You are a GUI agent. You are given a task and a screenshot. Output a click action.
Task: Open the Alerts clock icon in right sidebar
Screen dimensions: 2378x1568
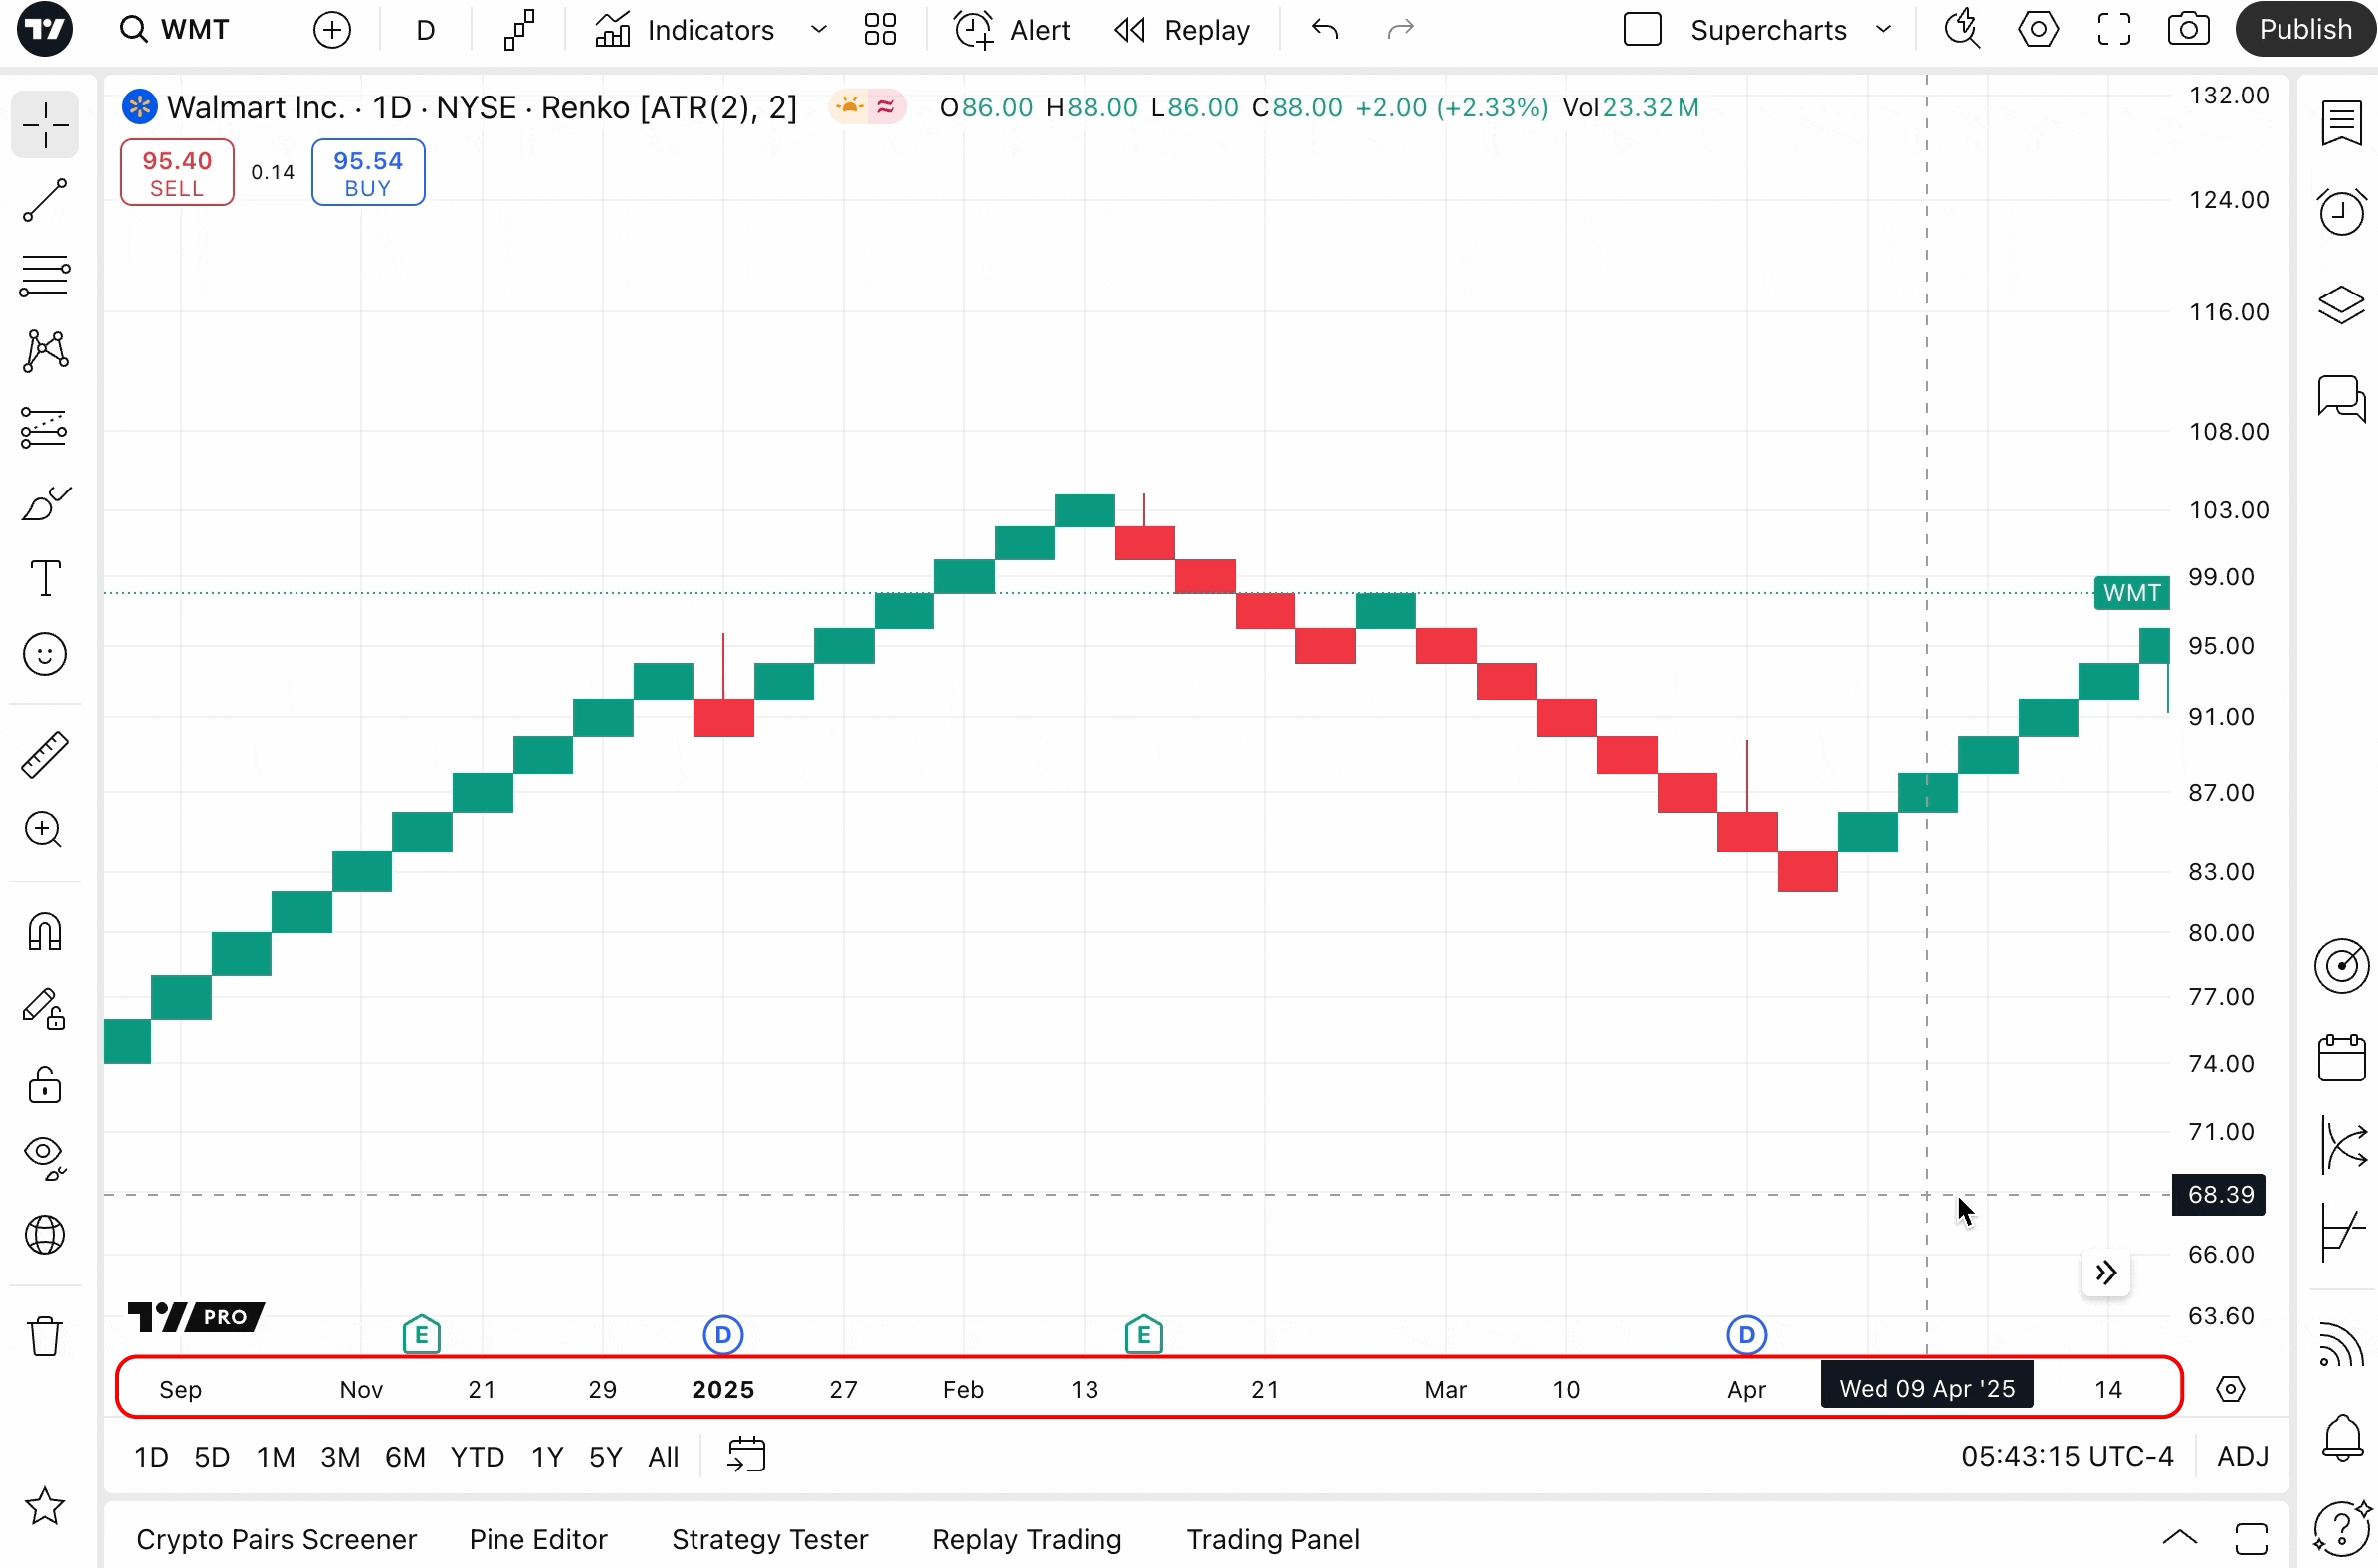click(x=2341, y=212)
